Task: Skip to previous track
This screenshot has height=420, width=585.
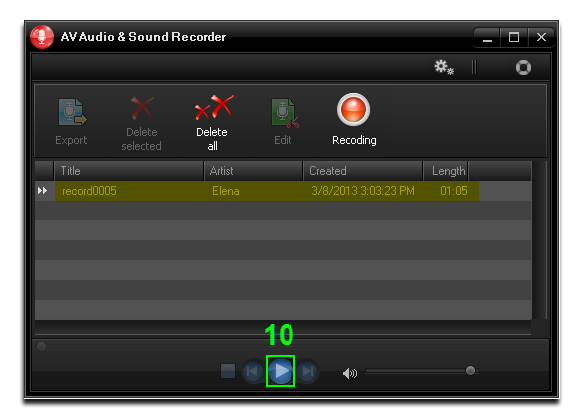Action: [x=253, y=371]
